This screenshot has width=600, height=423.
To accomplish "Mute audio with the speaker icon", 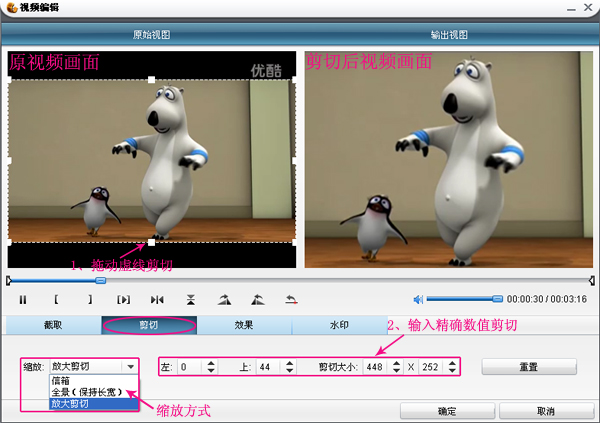I will (420, 299).
